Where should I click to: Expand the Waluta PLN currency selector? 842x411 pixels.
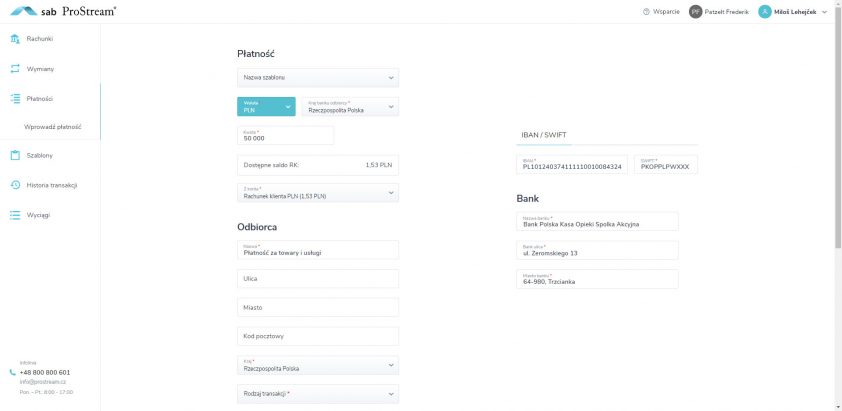coord(266,107)
